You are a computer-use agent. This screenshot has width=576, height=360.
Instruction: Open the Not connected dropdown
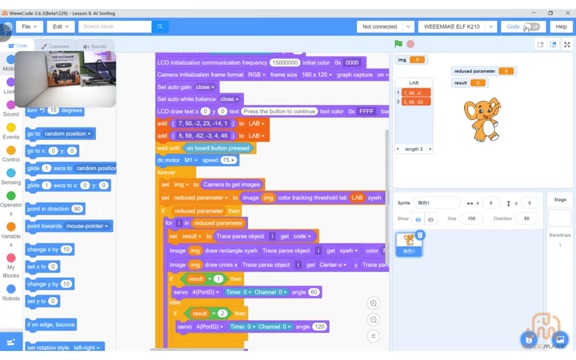pyautogui.click(x=385, y=26)
